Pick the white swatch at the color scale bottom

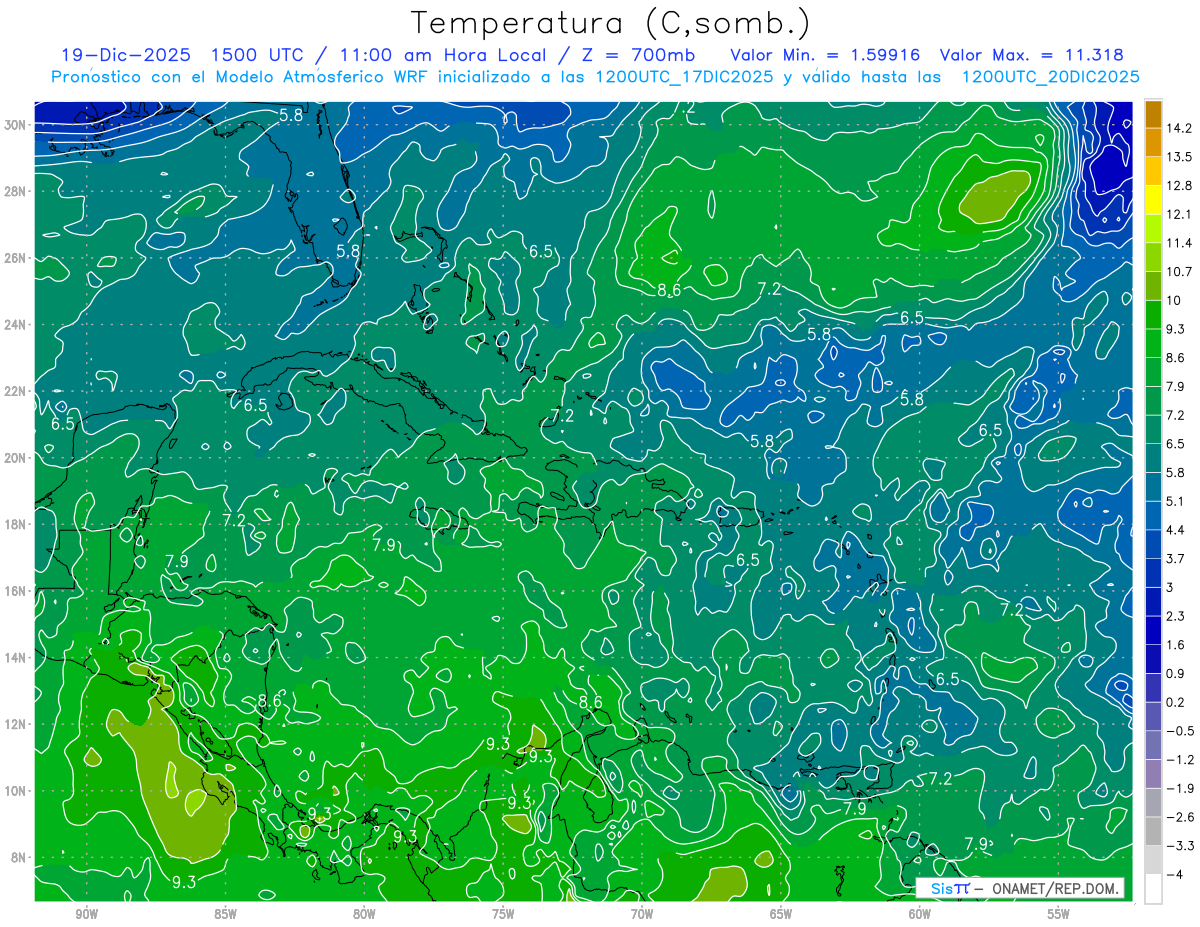pos(1153,889)
